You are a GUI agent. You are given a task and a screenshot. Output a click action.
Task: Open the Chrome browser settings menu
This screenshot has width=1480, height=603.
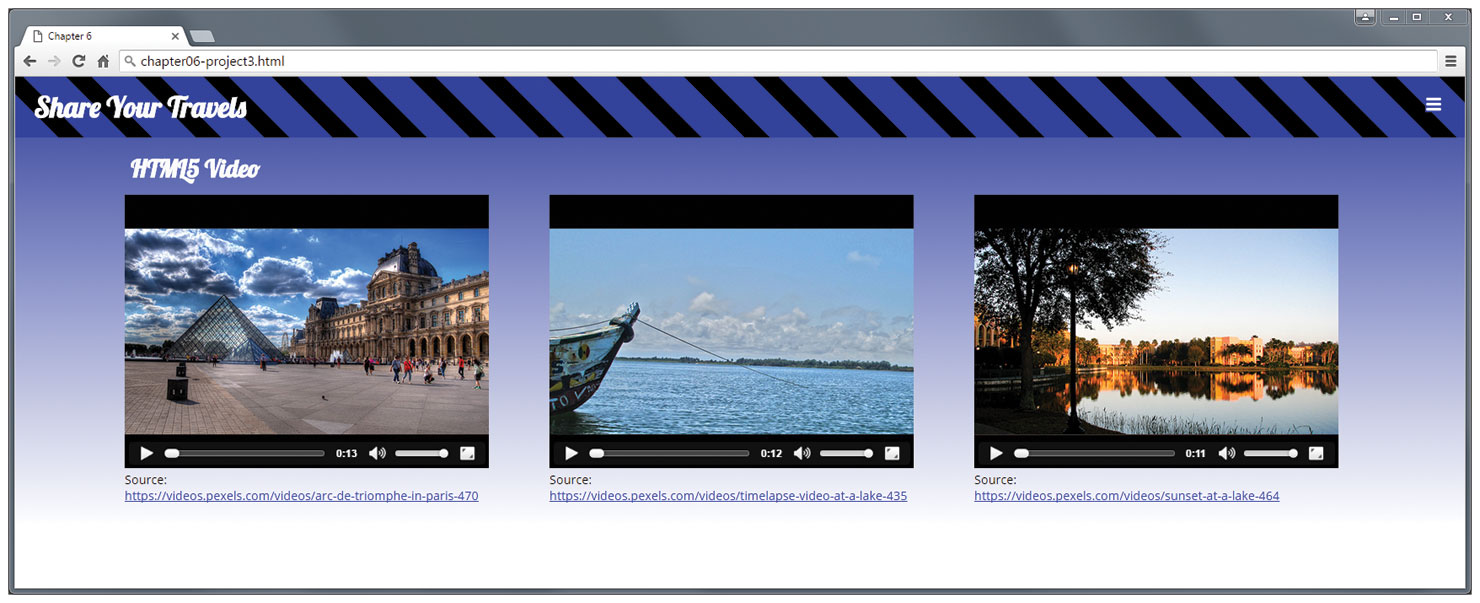(1451, 61)
